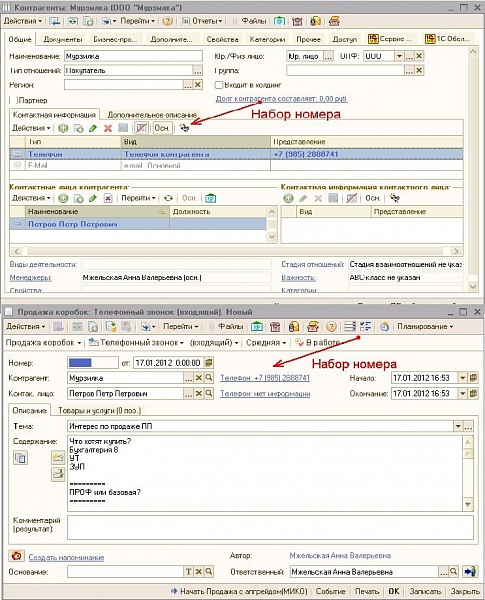Image resolution: width=485 pixels, height=600 pixels.
Task: Click the arrow icon next to Ответственный field
Action: tap(470, 572)
